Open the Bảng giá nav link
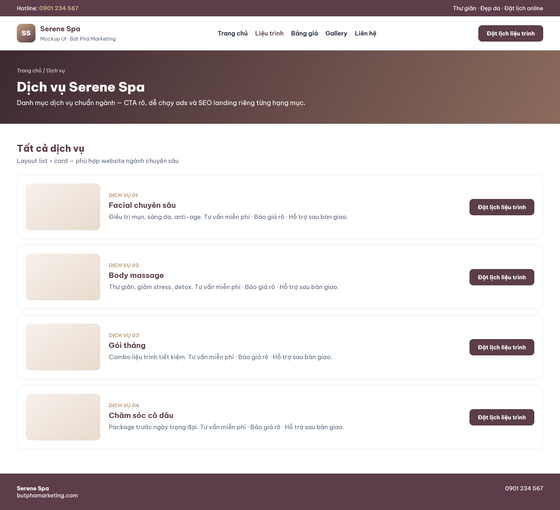Screen dimensions: 560x510 click(x=304, y=33)
